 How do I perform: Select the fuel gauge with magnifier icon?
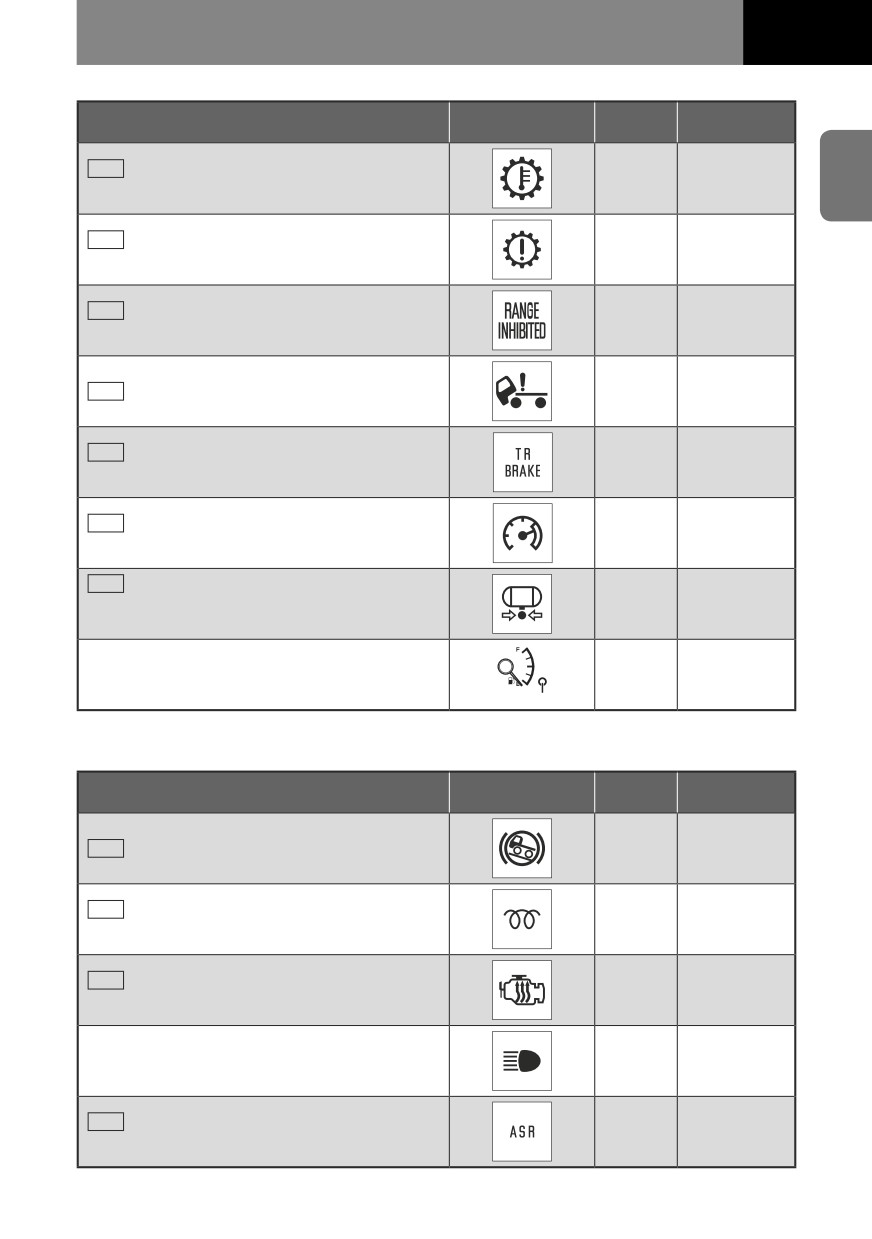click(x=524, y=675)
